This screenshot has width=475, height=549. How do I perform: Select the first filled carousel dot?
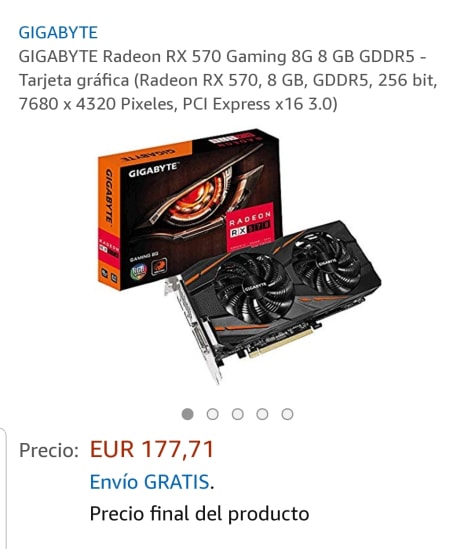coord(188,414)
